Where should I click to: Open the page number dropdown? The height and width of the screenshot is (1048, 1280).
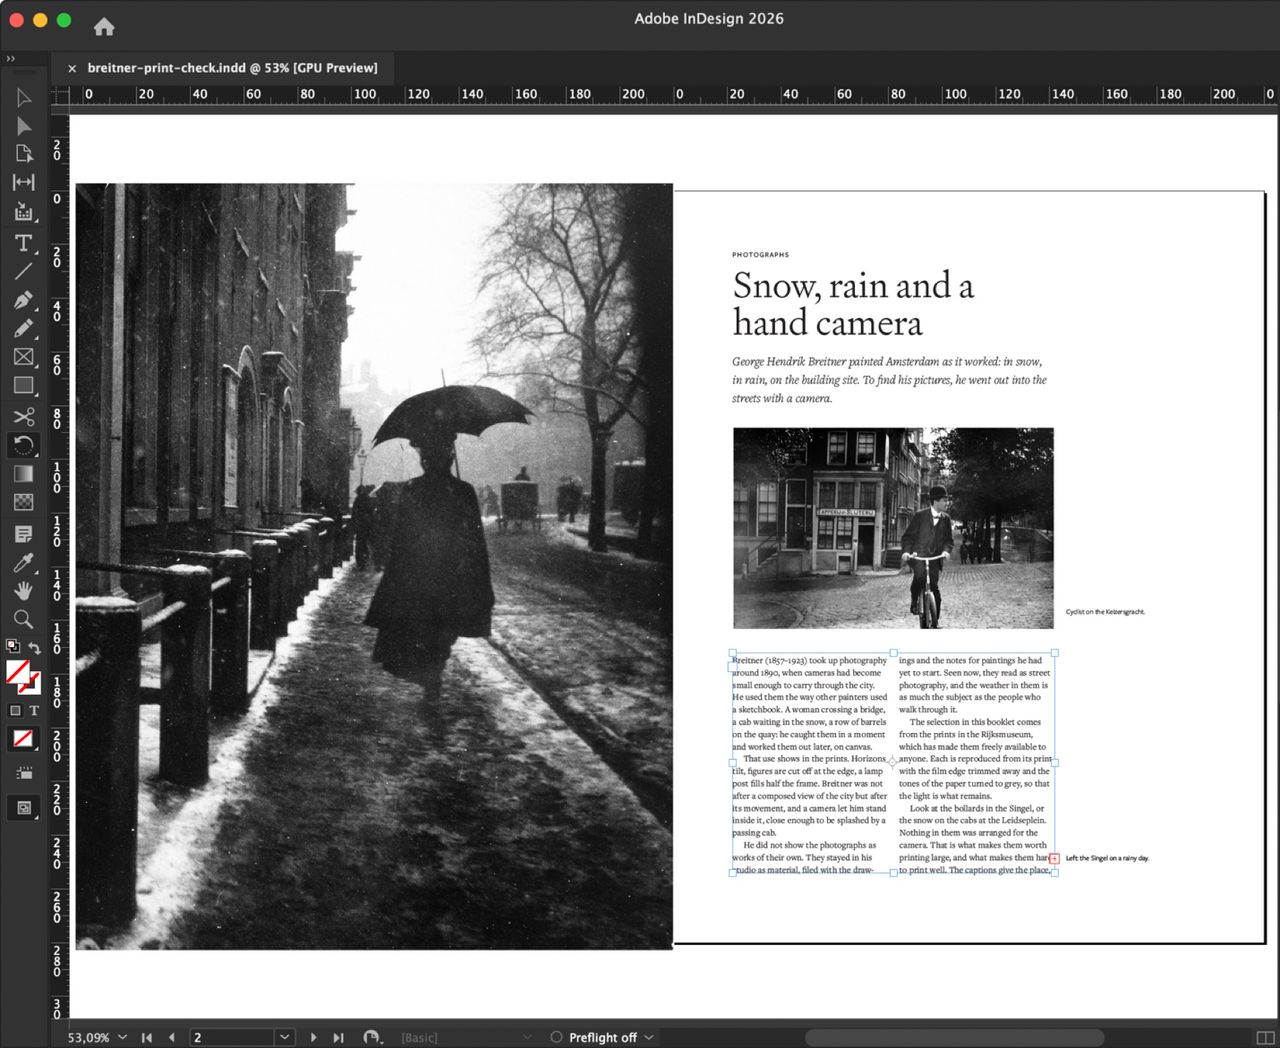point(284,1037)
